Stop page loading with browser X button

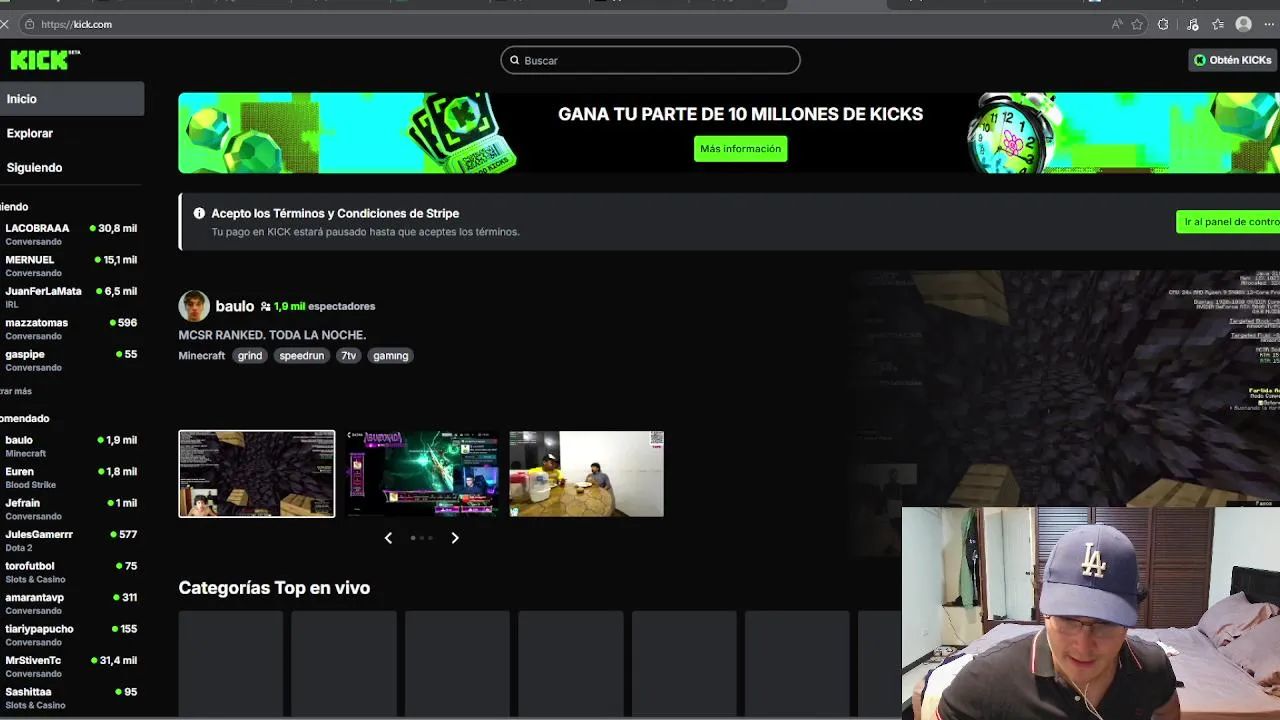click(x=4, y=24)
